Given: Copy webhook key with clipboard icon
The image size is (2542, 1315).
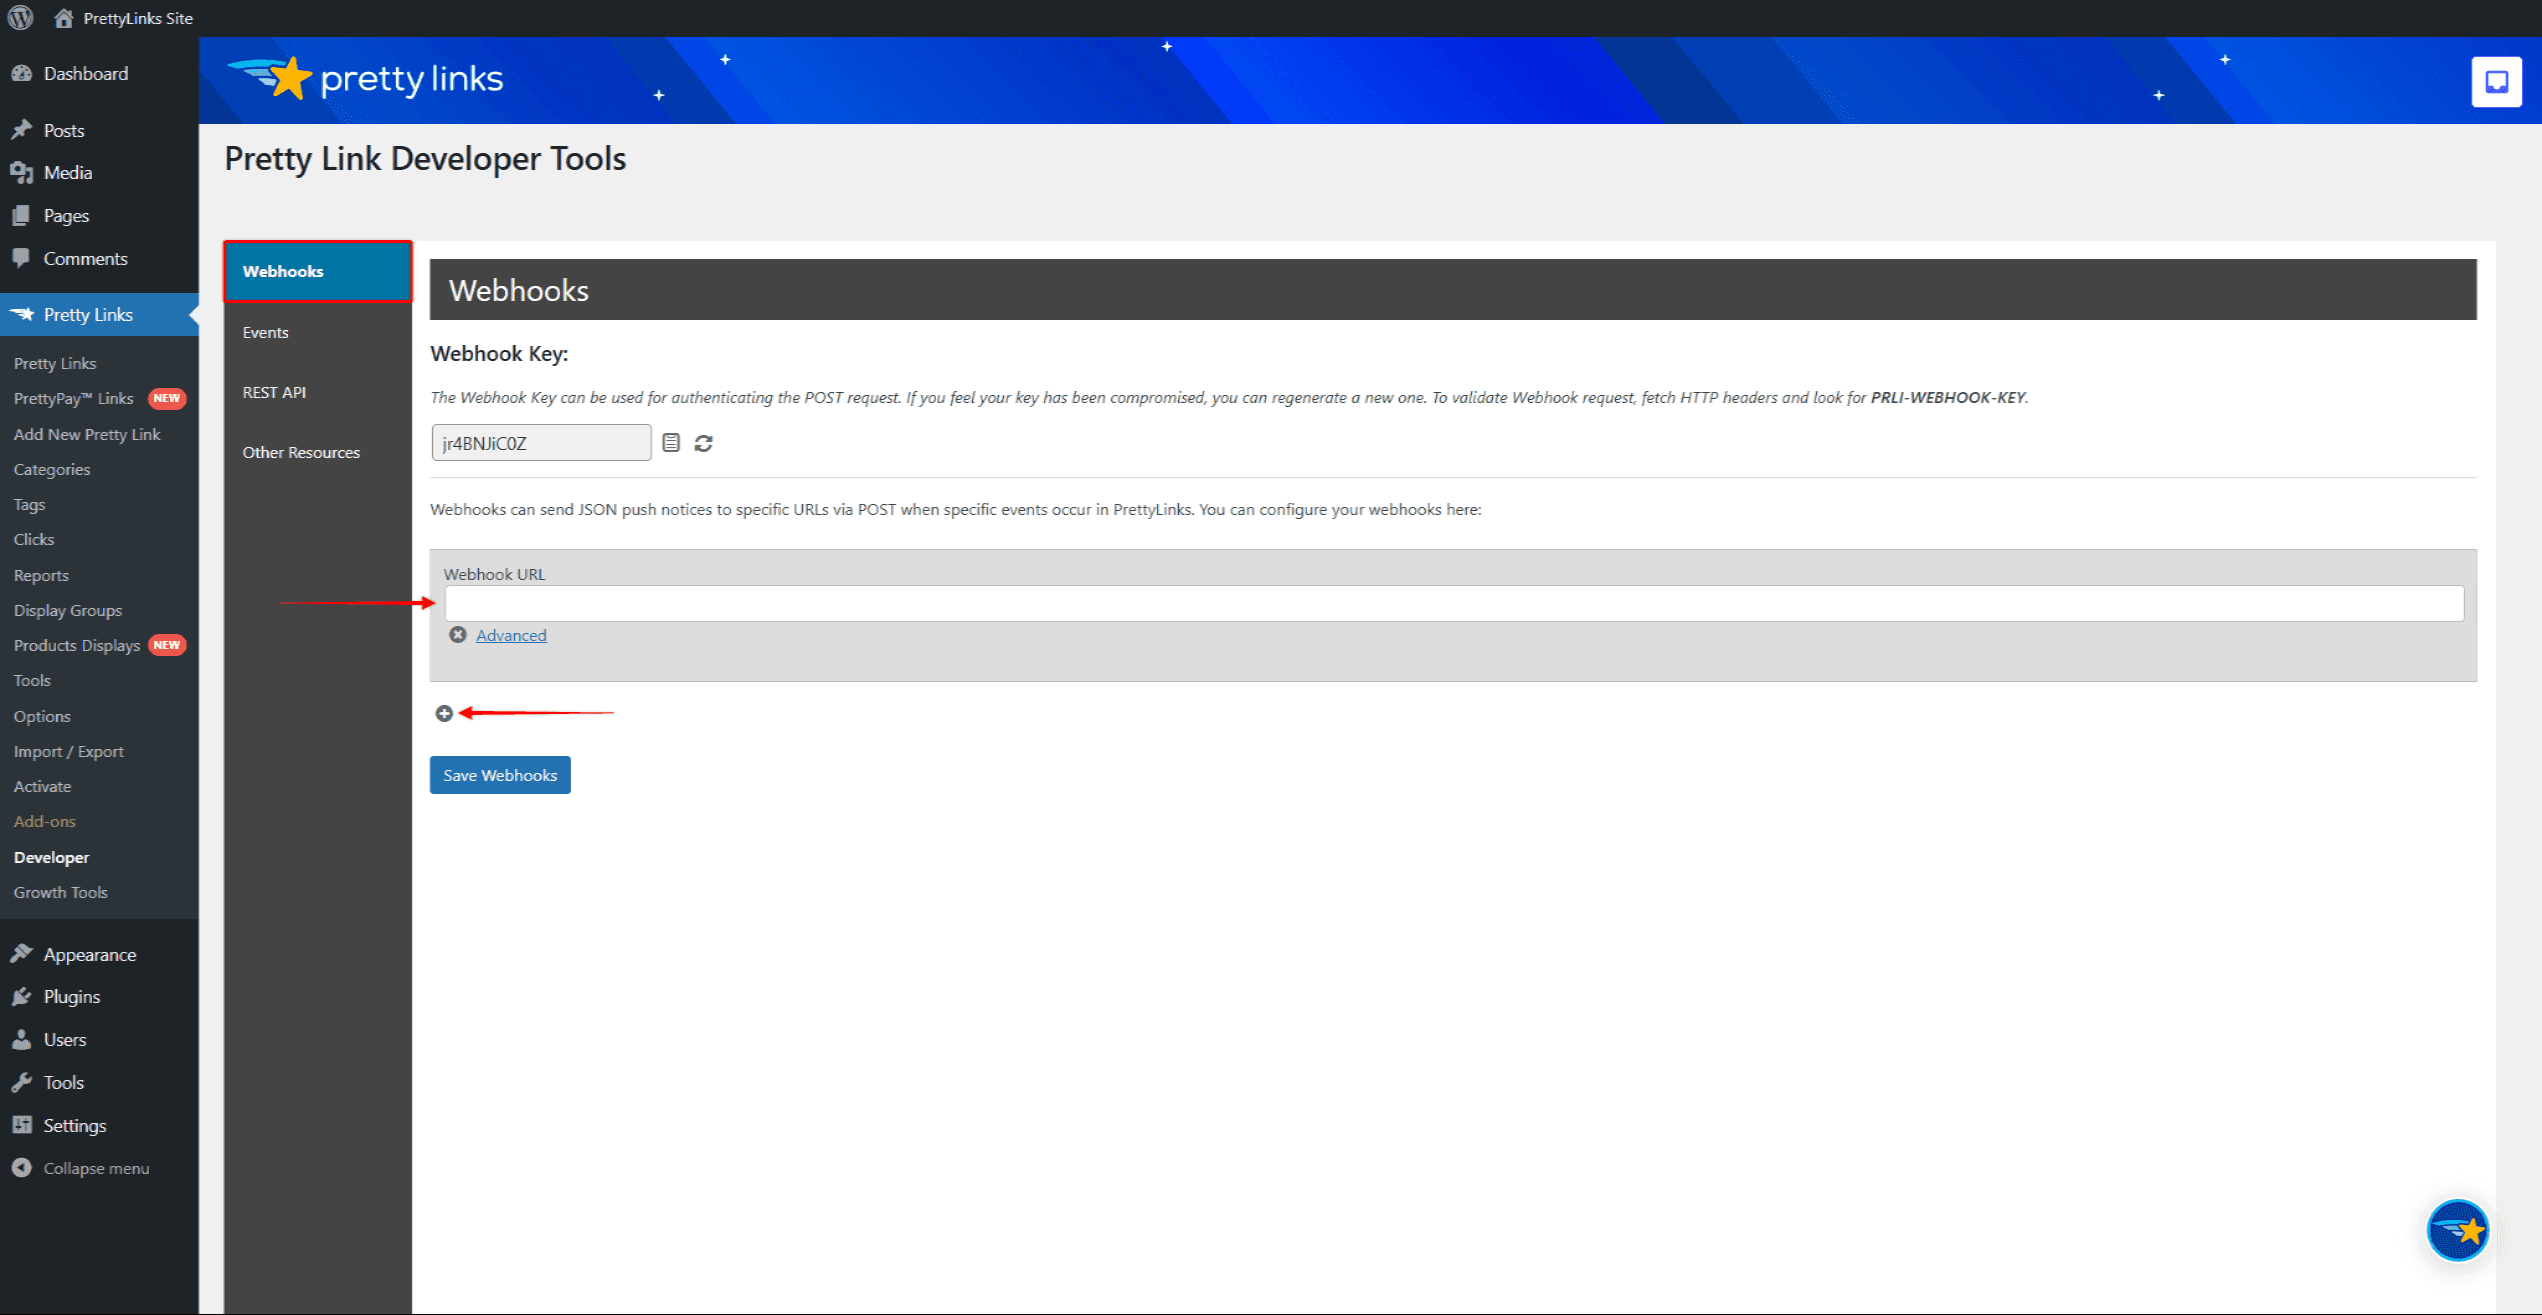Looking at the screenshot, I should click(x=671, y=443).
